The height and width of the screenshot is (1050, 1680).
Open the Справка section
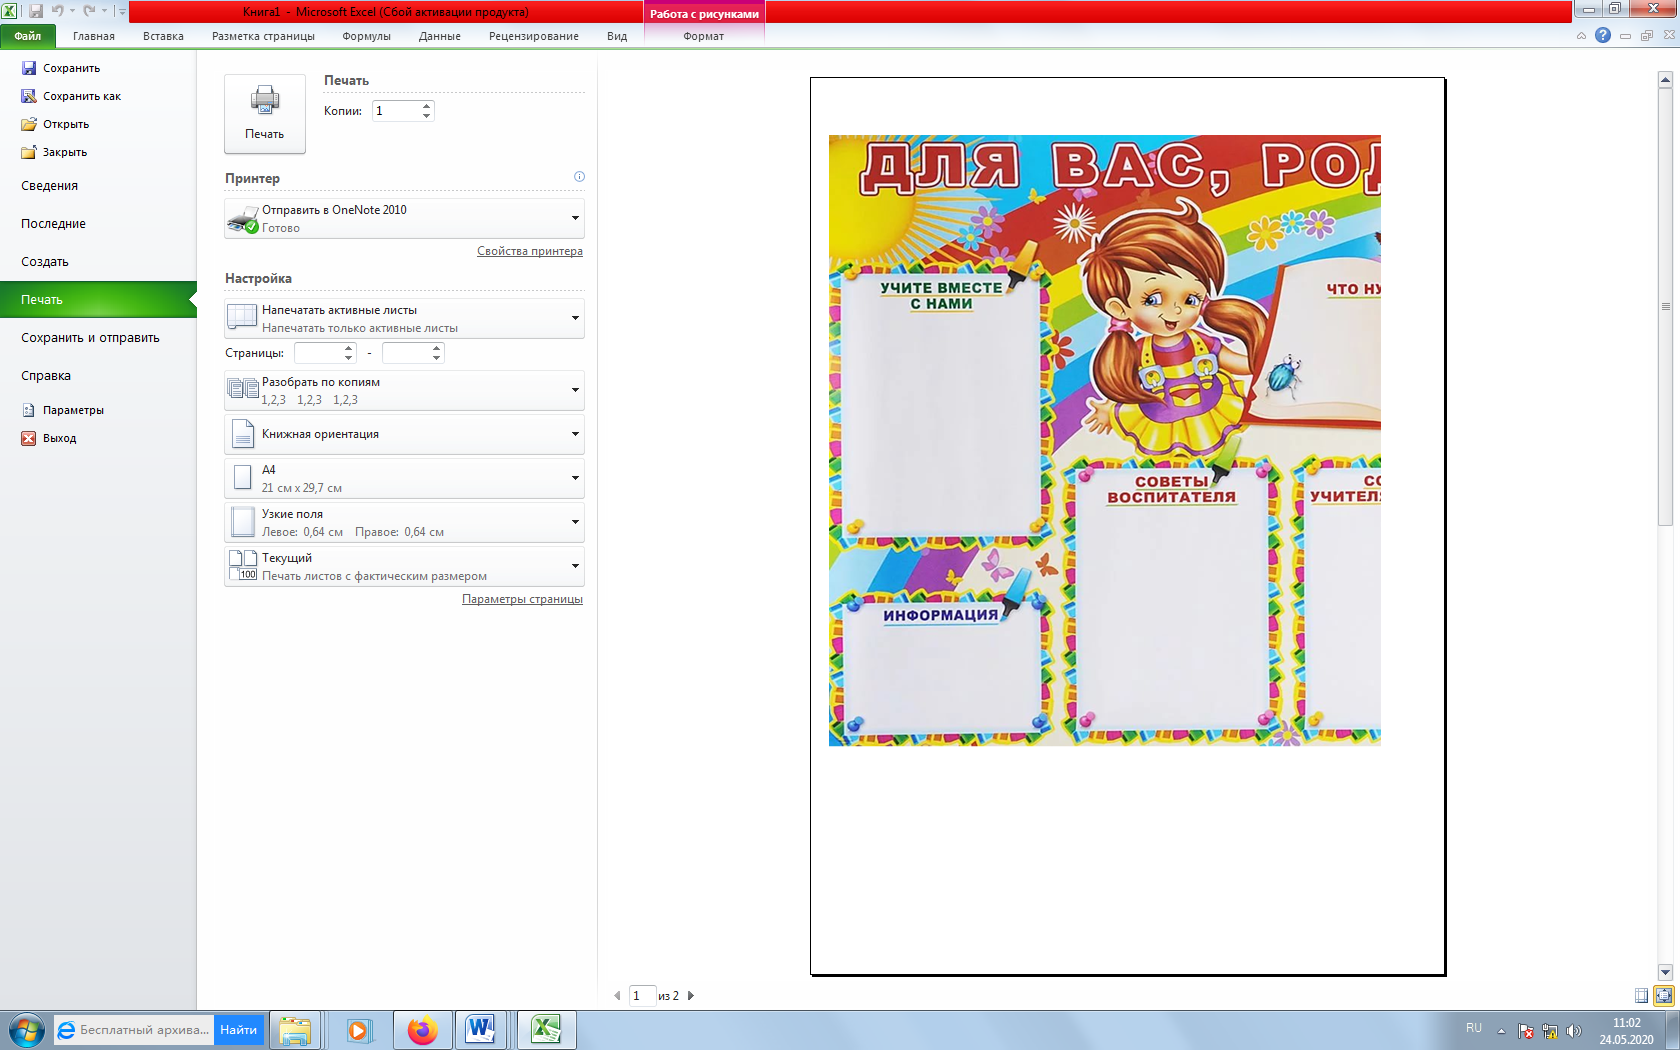[x=46, y=376]
